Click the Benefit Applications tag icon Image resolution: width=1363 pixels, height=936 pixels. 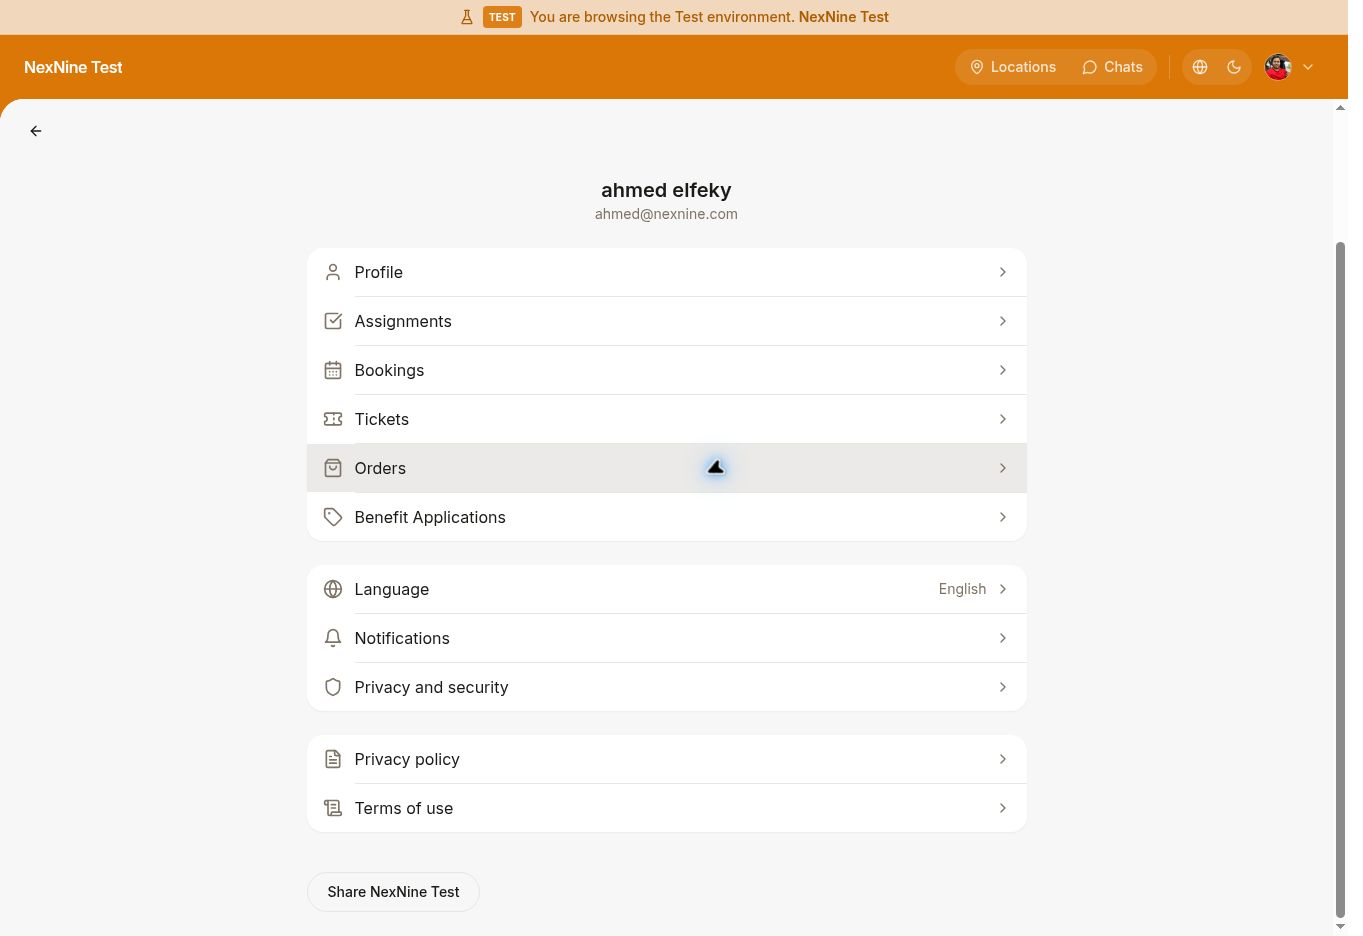[x=333, y=517]
